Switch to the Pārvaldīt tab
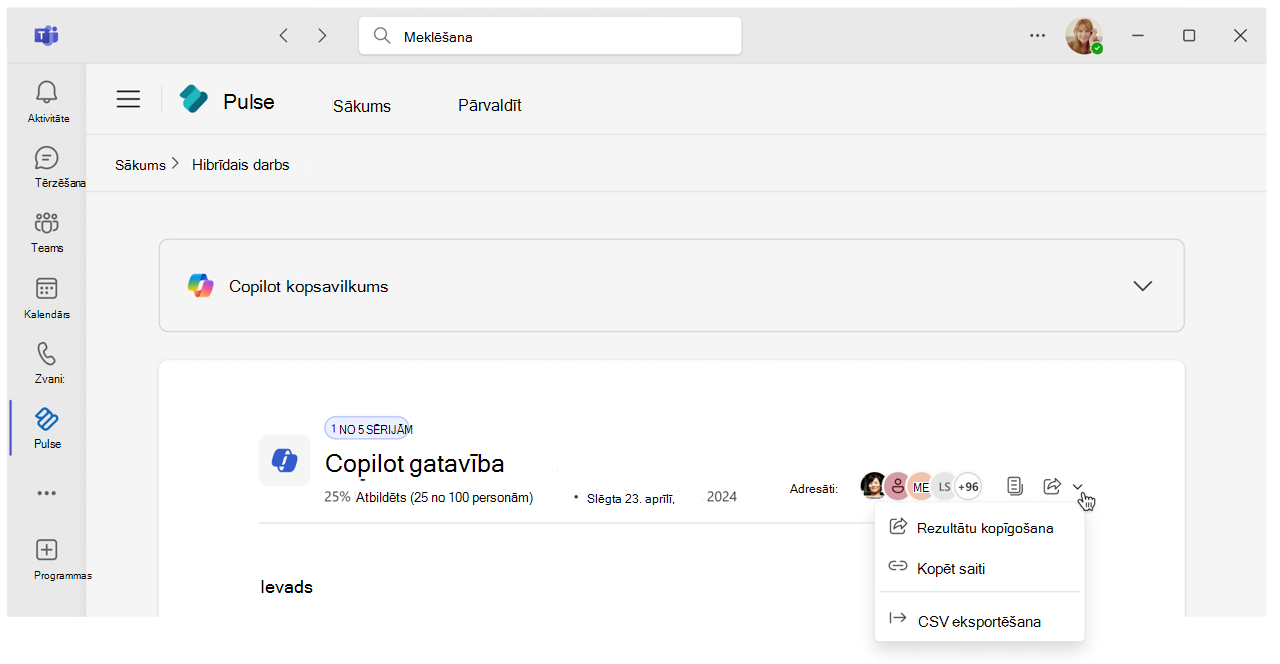Image resolution: width=1280 pixels, height=664 pixels. tap(489, 105)
